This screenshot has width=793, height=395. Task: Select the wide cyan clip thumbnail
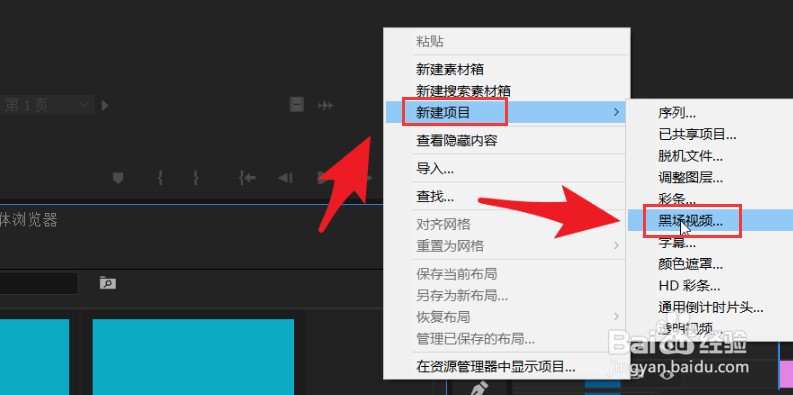pos(193,357)
